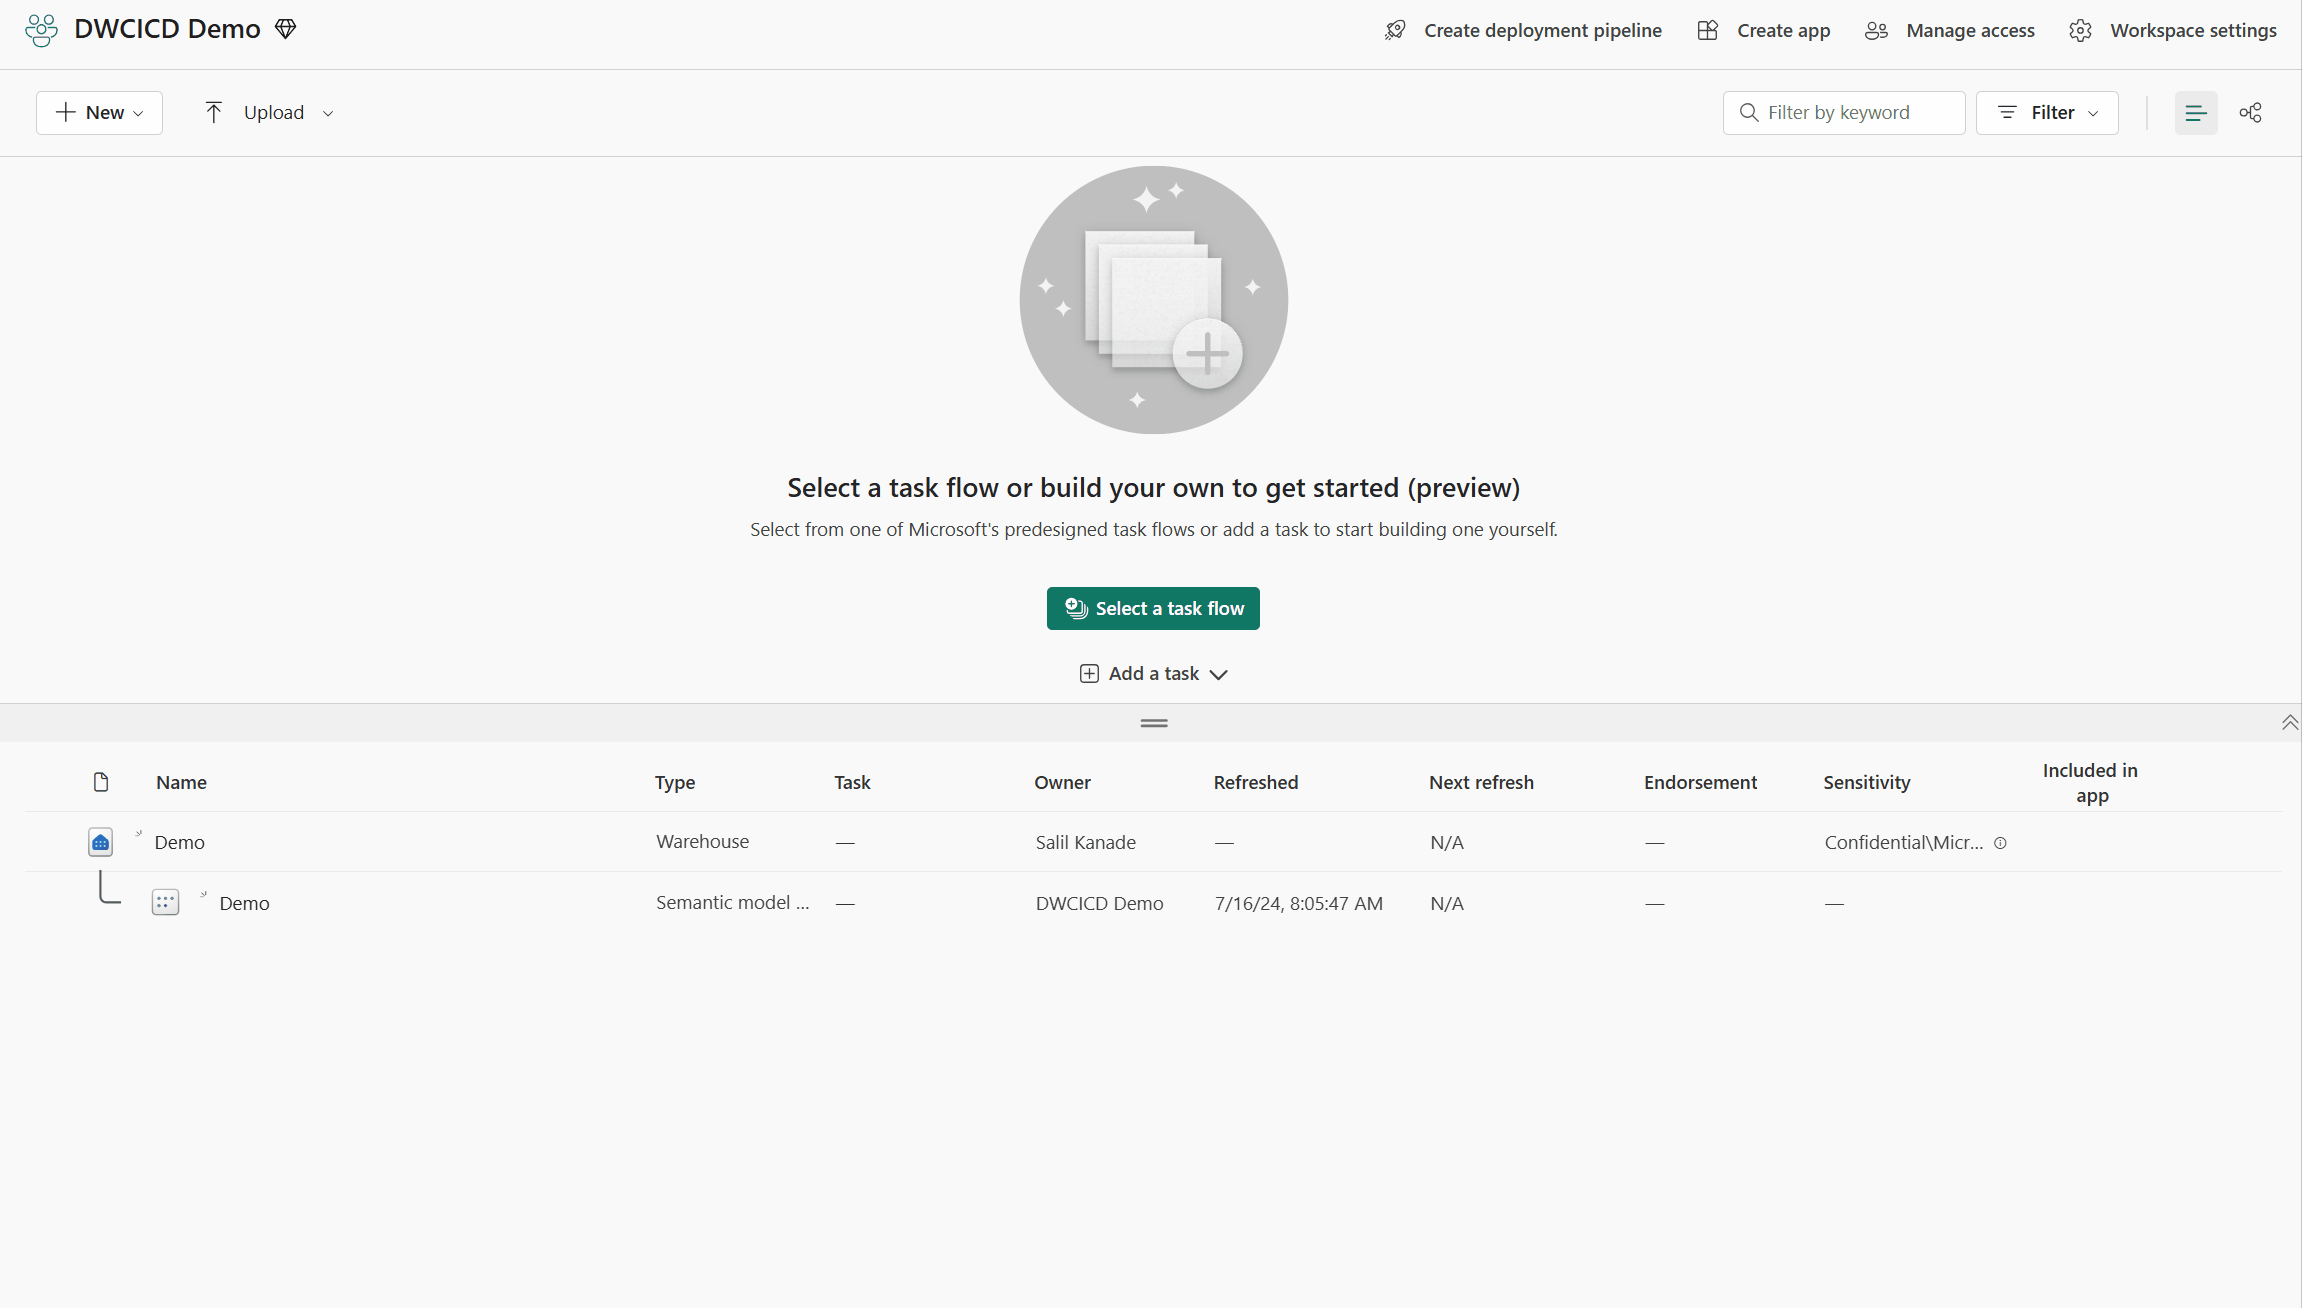Click the file type column header icon
2302x1308 pixels.
[x=100, y=782]
